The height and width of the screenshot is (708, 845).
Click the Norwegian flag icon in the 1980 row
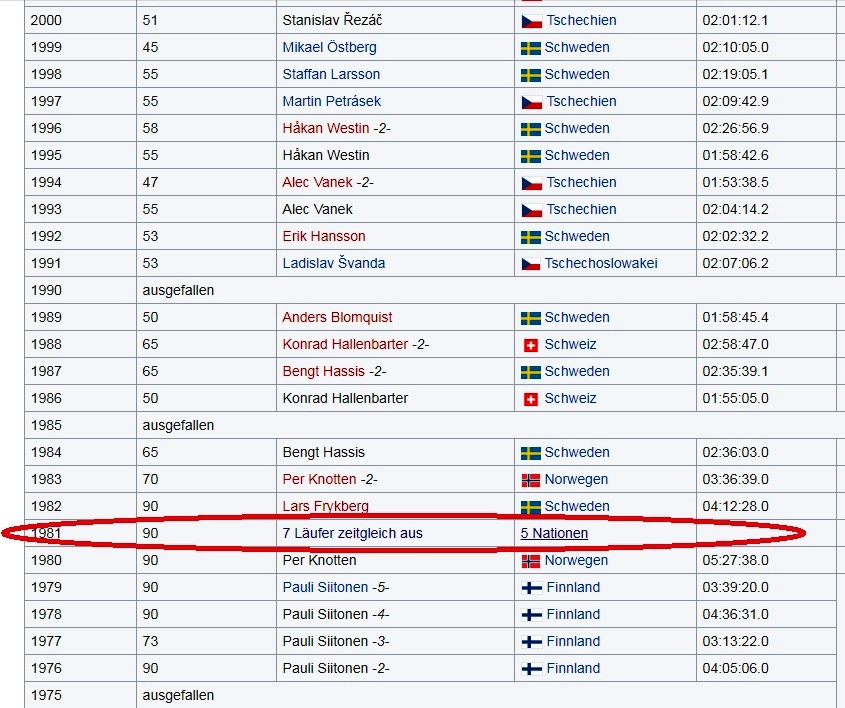(x=531, y=561)
